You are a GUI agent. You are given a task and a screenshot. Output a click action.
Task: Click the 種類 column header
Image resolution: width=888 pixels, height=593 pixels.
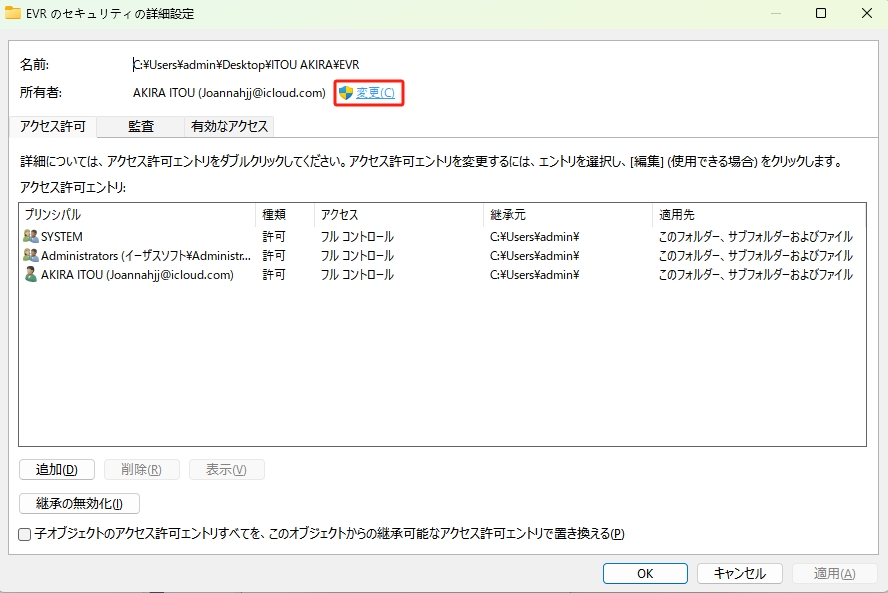[284, 215]
